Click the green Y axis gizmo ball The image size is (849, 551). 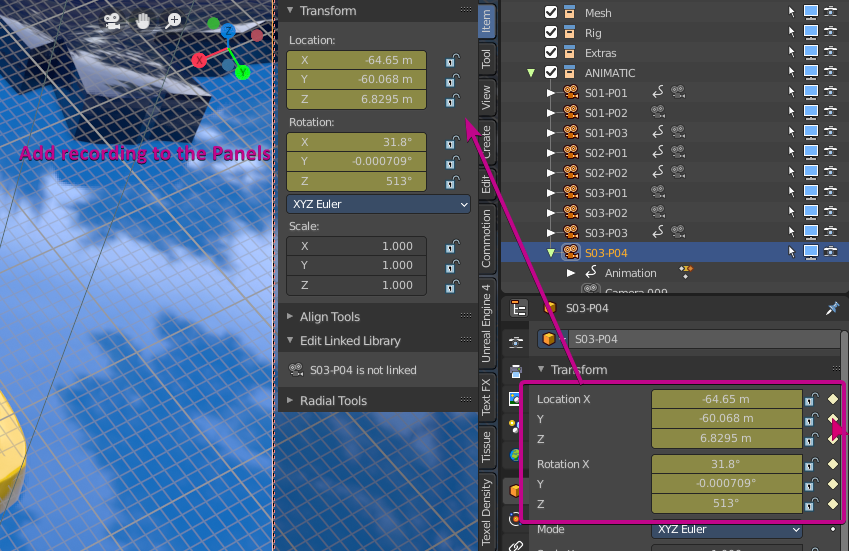click(243, 72)
